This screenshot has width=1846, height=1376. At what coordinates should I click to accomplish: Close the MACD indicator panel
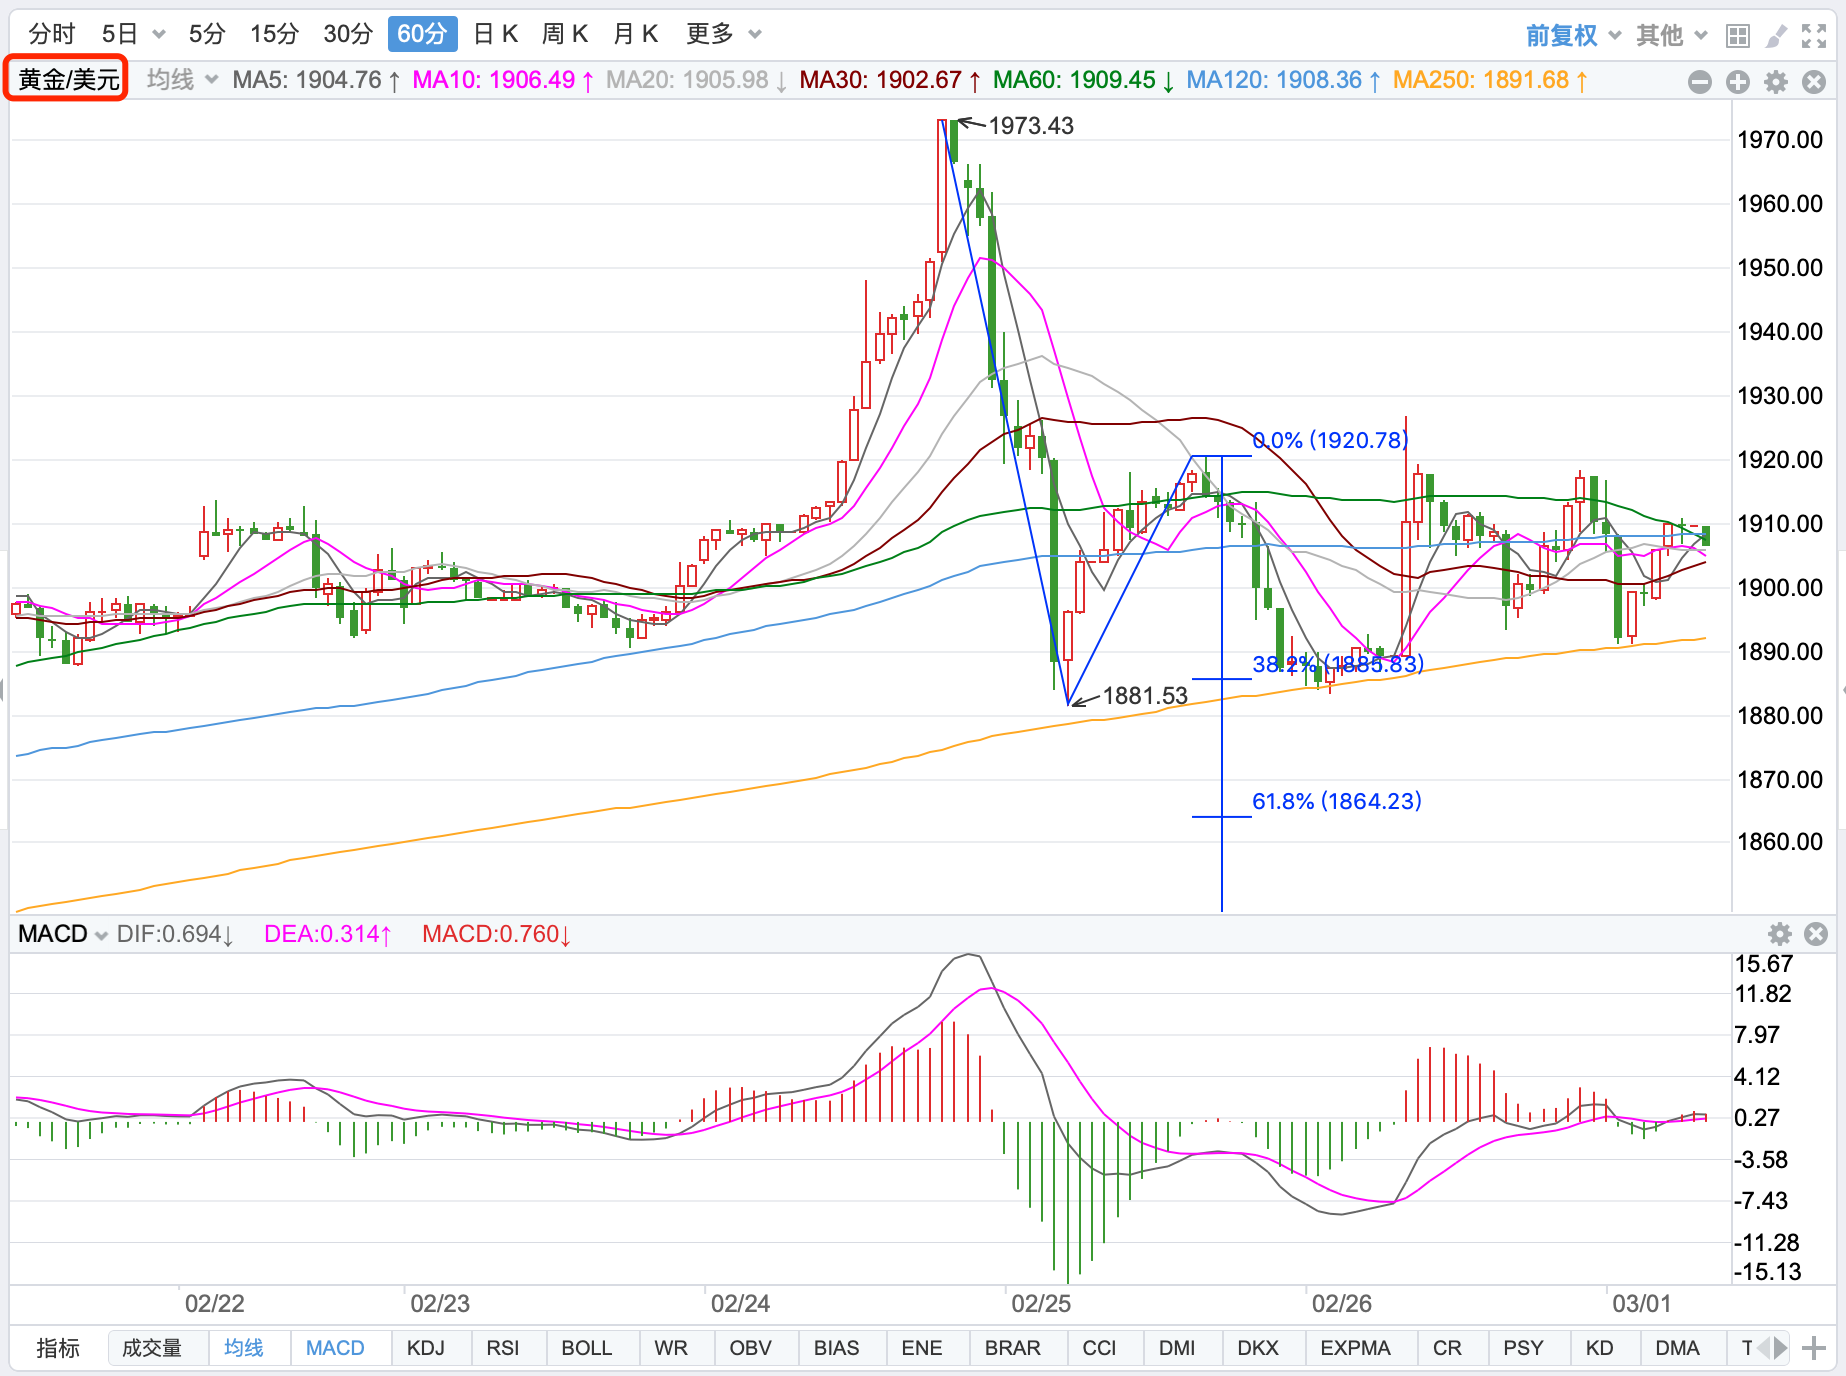point(1816,934)
